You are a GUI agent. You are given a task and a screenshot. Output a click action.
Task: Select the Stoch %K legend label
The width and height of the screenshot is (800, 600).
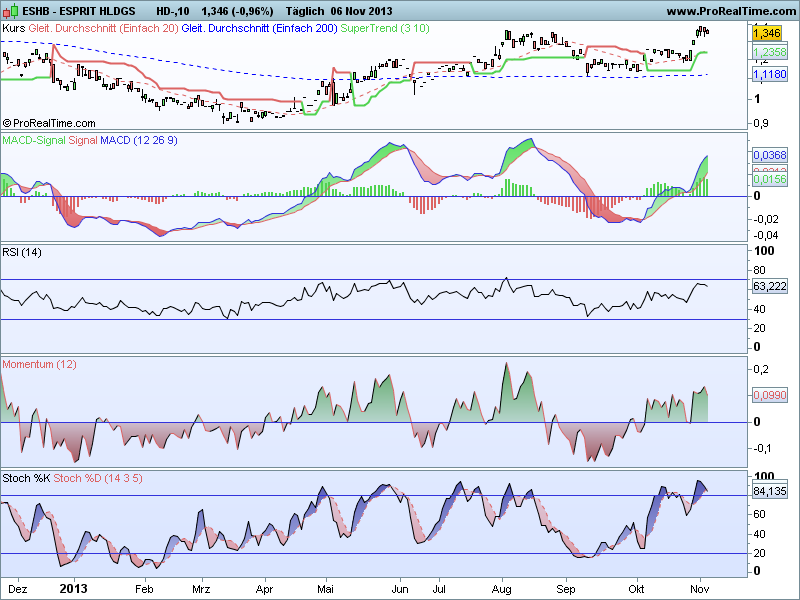coord(26,478)
